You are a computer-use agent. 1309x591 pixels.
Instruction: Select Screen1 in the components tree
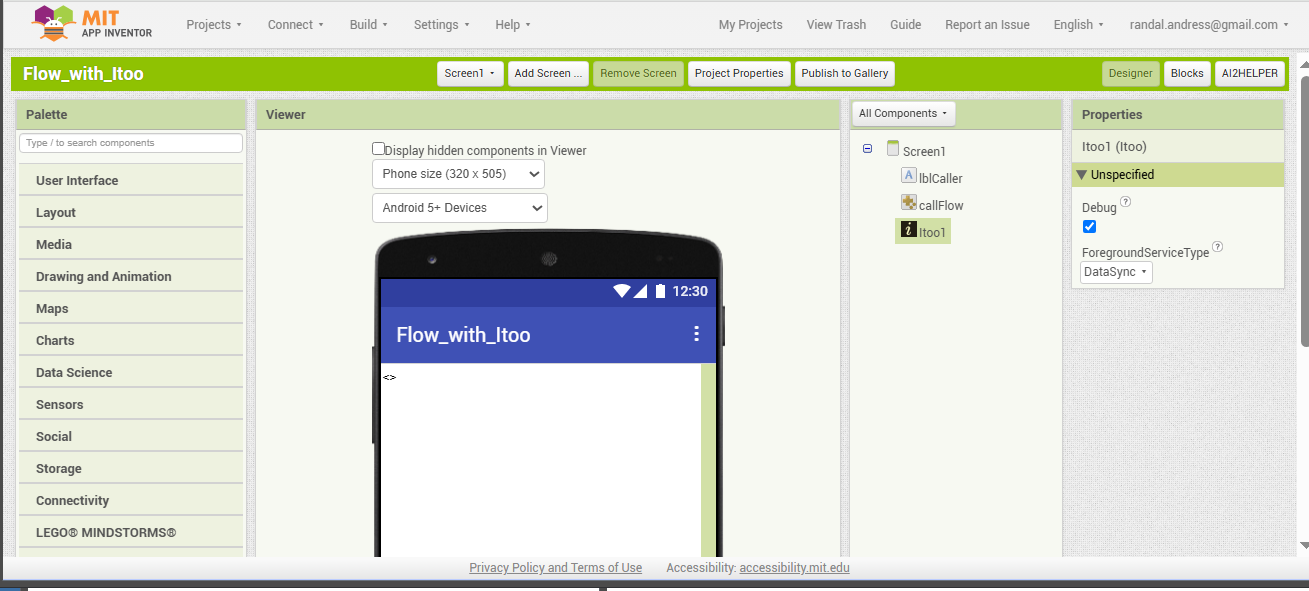[924, 152]
